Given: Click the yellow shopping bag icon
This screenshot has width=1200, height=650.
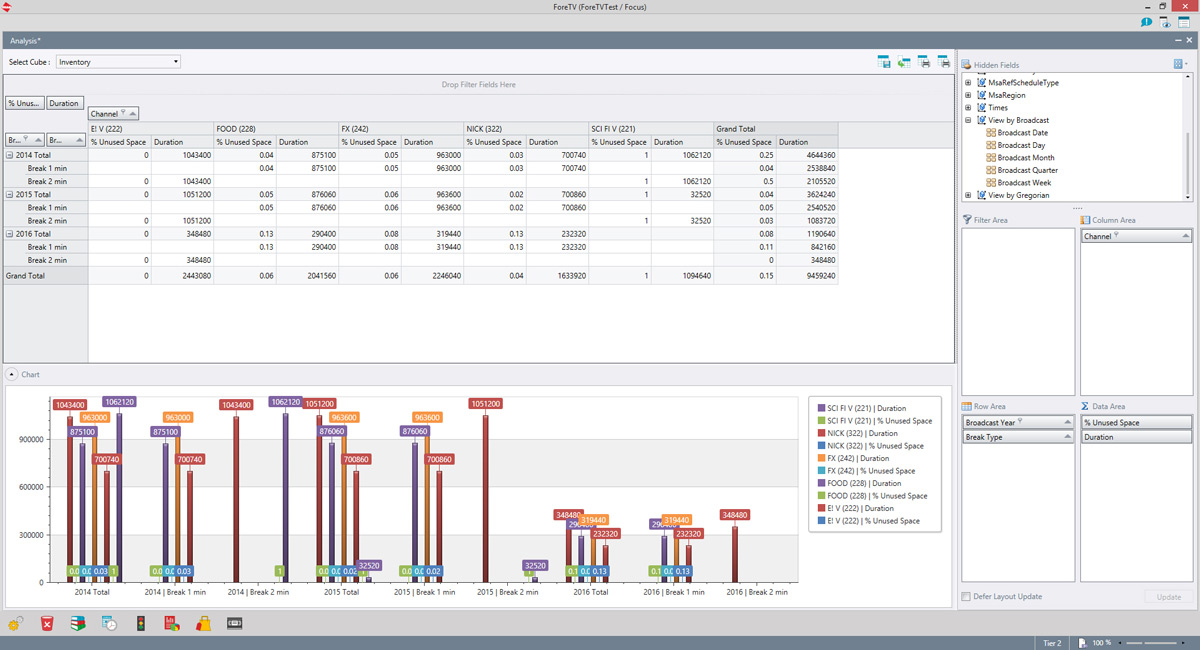Looking at the screenshot, I should click(x=203, y=623).
